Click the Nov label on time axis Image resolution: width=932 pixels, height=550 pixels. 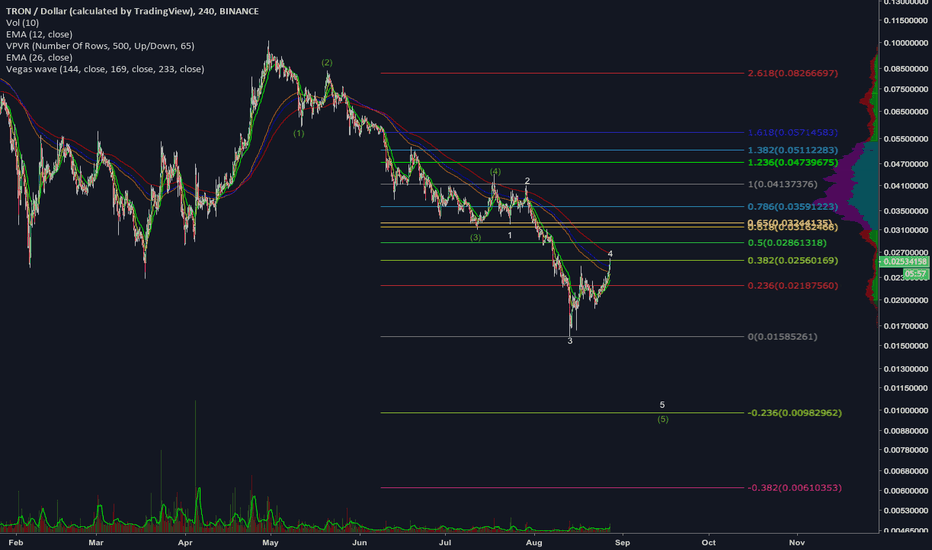[797, 542]
